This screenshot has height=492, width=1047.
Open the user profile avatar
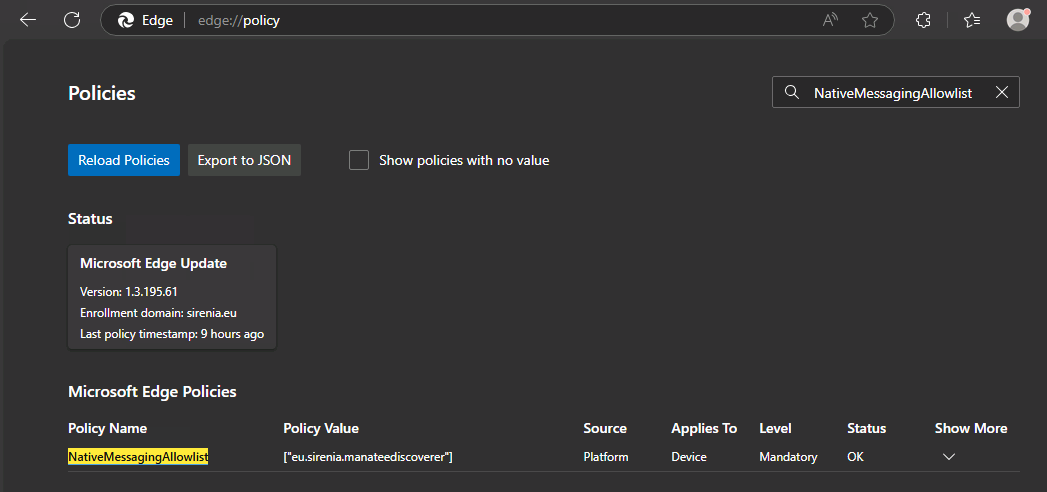tap(1018, 20)
